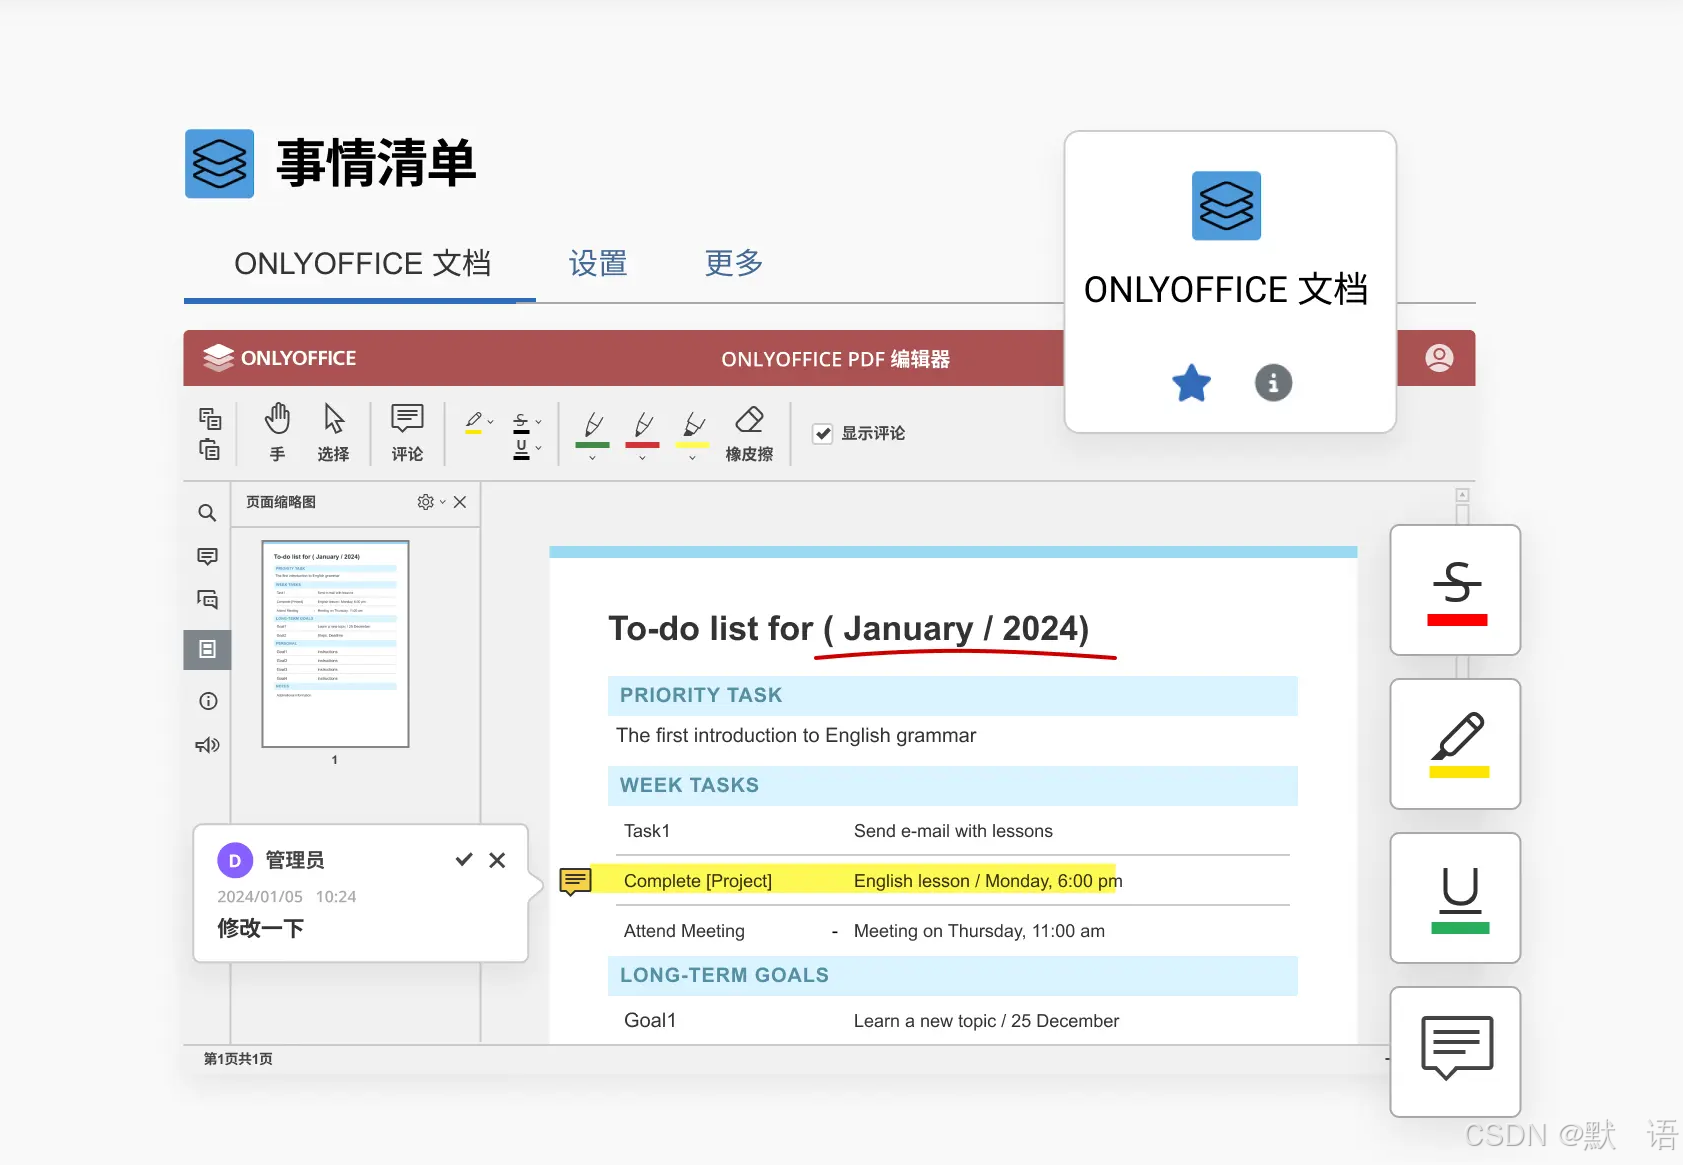Click highlighted 'Complete [Project]' text
This screenshot has width=1683, height=1165.
pos(698,881)
